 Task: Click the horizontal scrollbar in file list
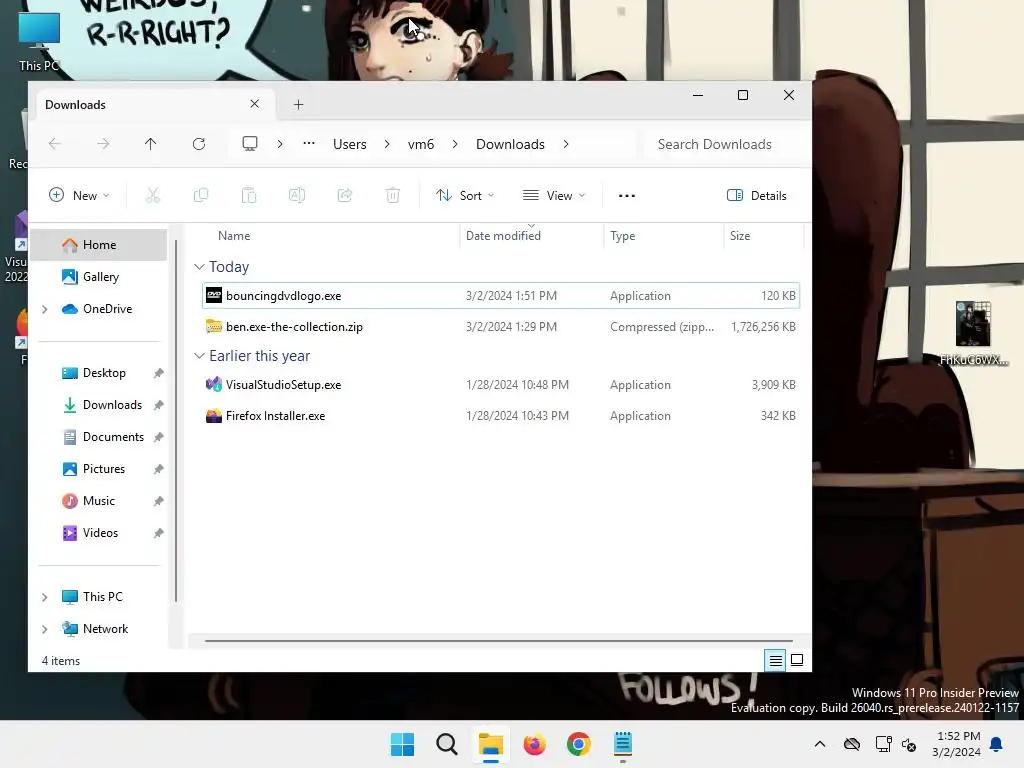pos(498,641)
